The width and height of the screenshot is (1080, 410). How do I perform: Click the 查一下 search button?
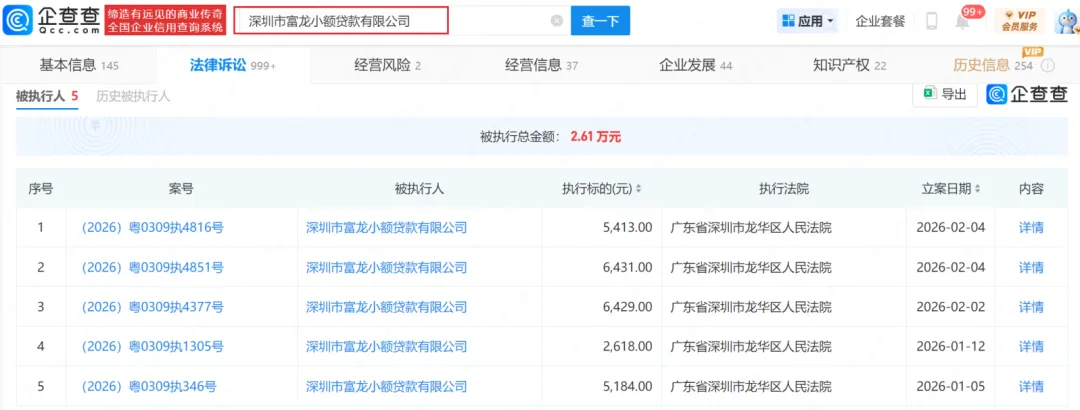[x=600, y=21]
